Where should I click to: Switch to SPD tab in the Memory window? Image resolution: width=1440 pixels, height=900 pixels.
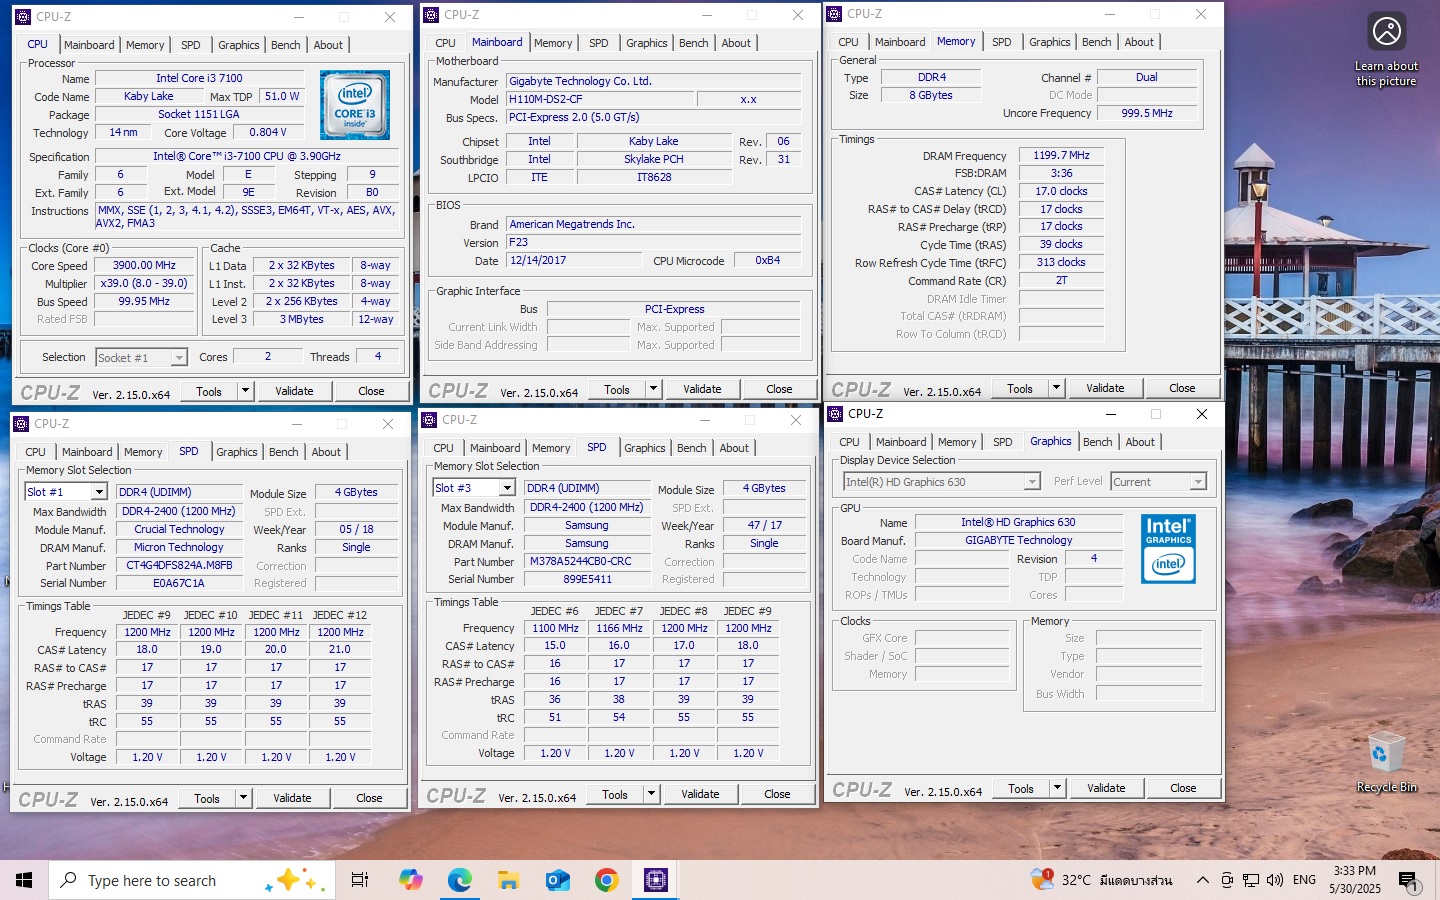tap(1001, 42)
